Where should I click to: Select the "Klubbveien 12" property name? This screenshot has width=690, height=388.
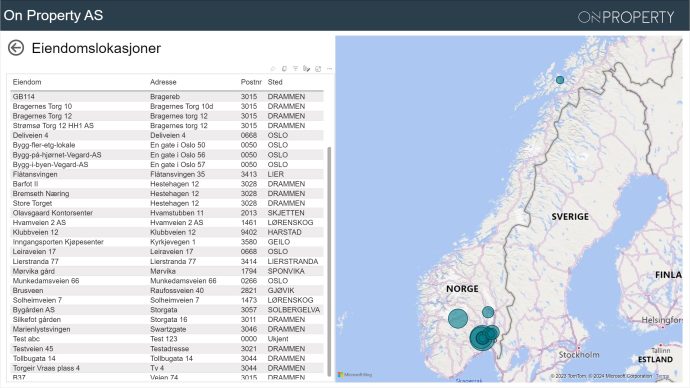[x=35, y=232]
